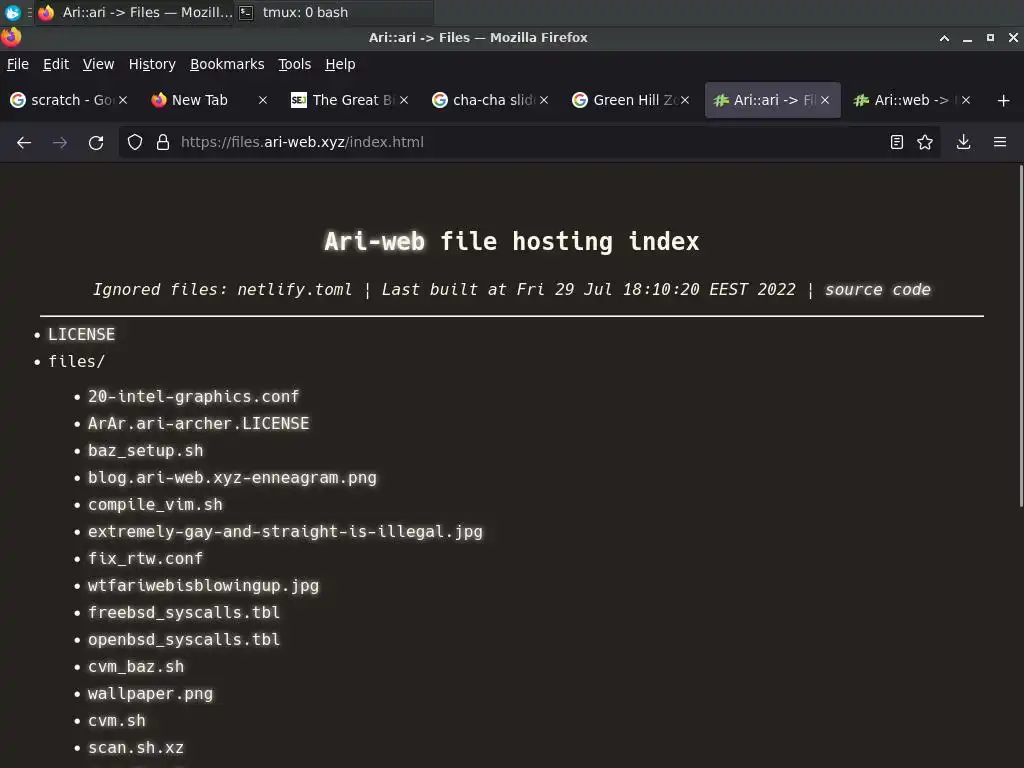The width and height of the screenshot is (1024, 768).
Task: Open a new tab with plus button
Action: tap(1004, 101)
